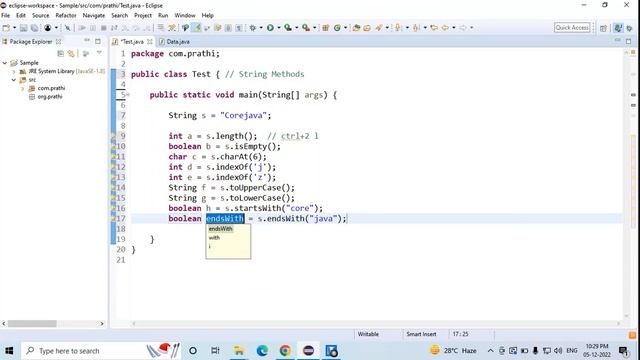Screen dimensions: 640x360
Task: Click the fold marker on line 5
Action: point(128,95)
